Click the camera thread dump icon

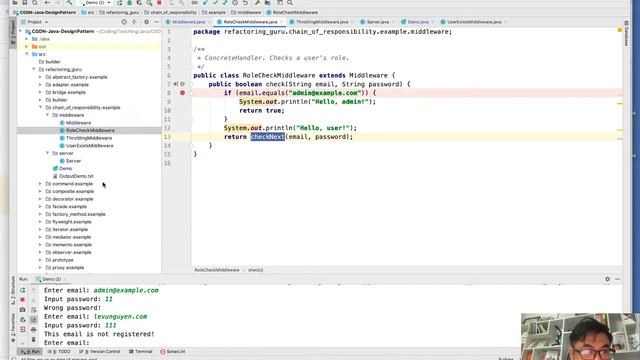tap(23, 310)
